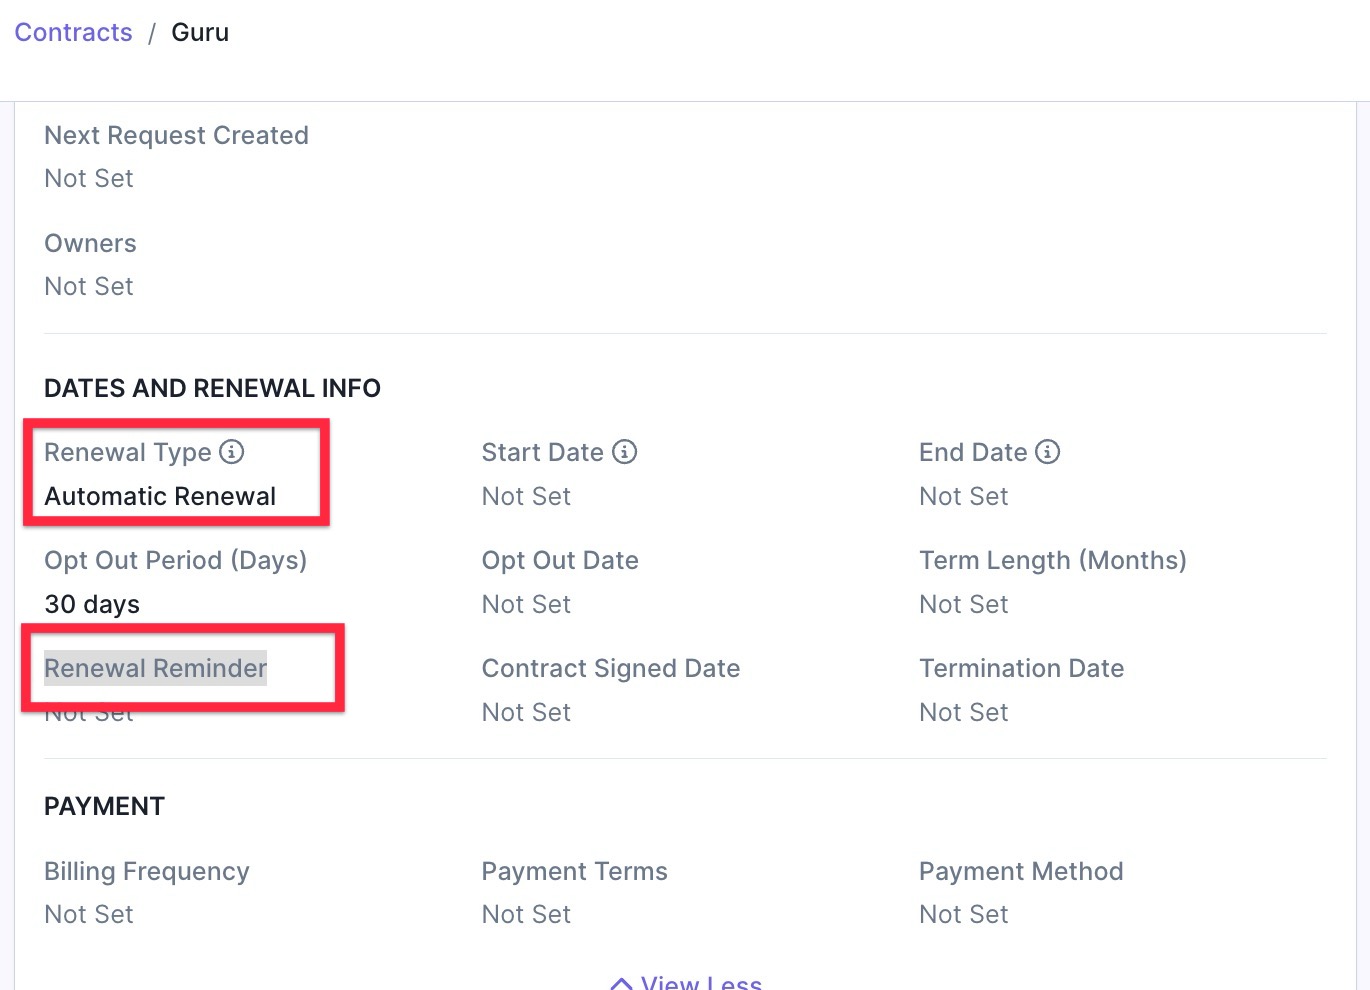Click the 30 days opt out value
1370x990 pixels.
[92, 604]
